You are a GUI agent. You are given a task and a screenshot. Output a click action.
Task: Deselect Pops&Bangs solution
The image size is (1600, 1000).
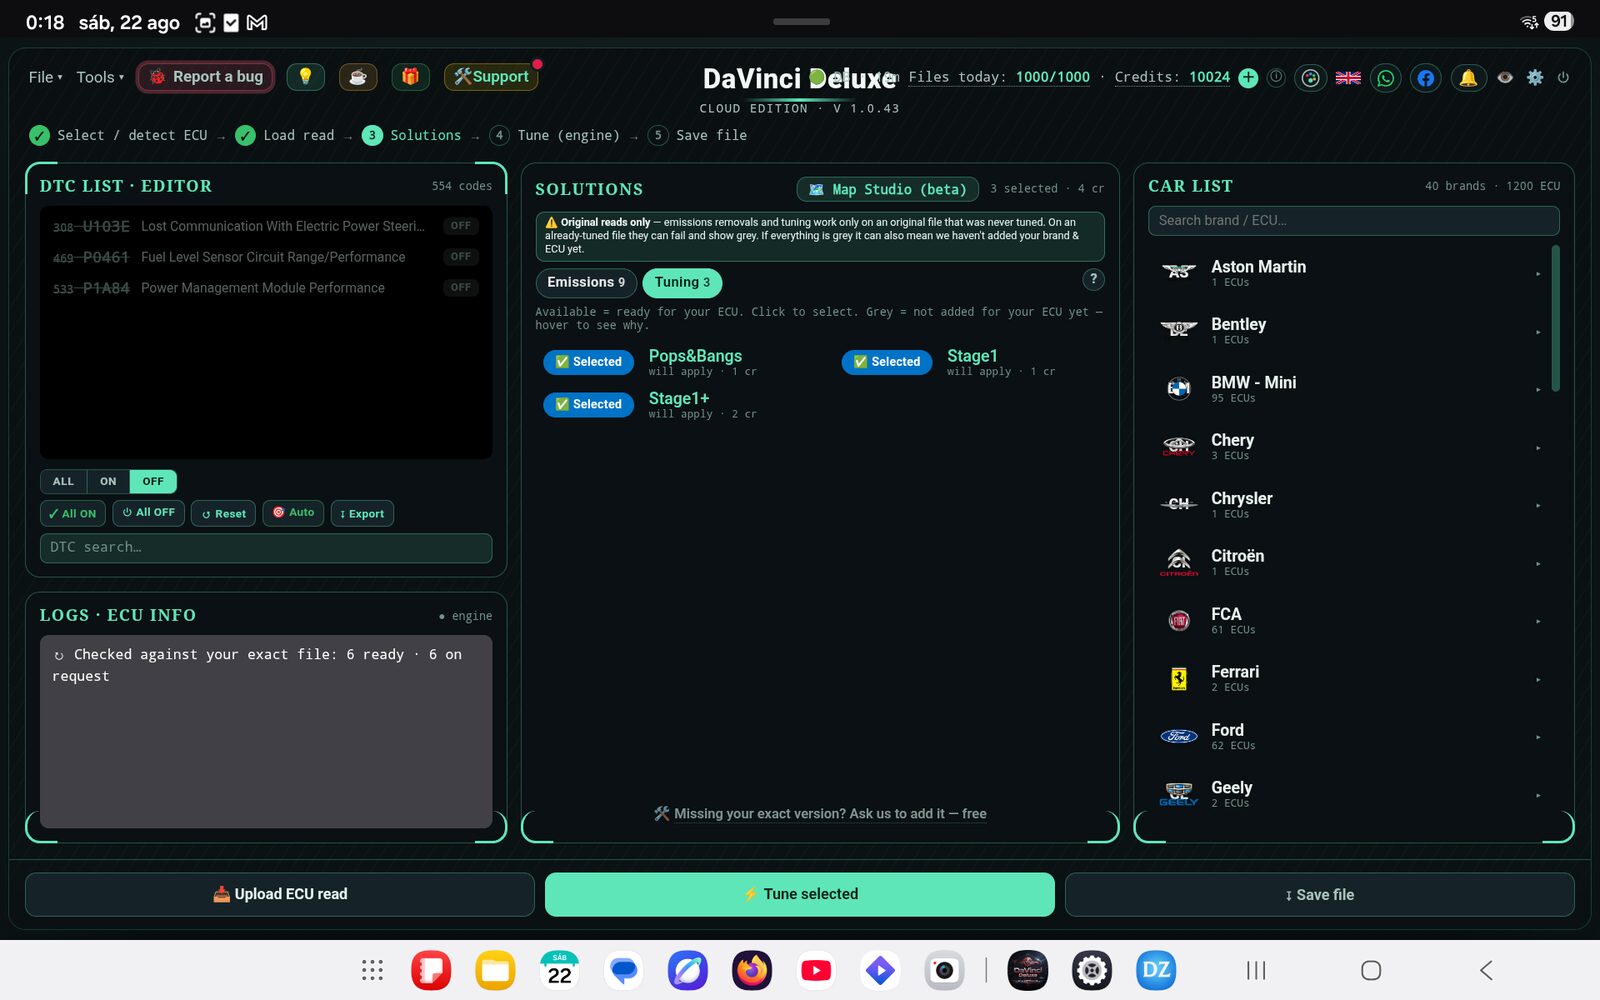point(589,362)
